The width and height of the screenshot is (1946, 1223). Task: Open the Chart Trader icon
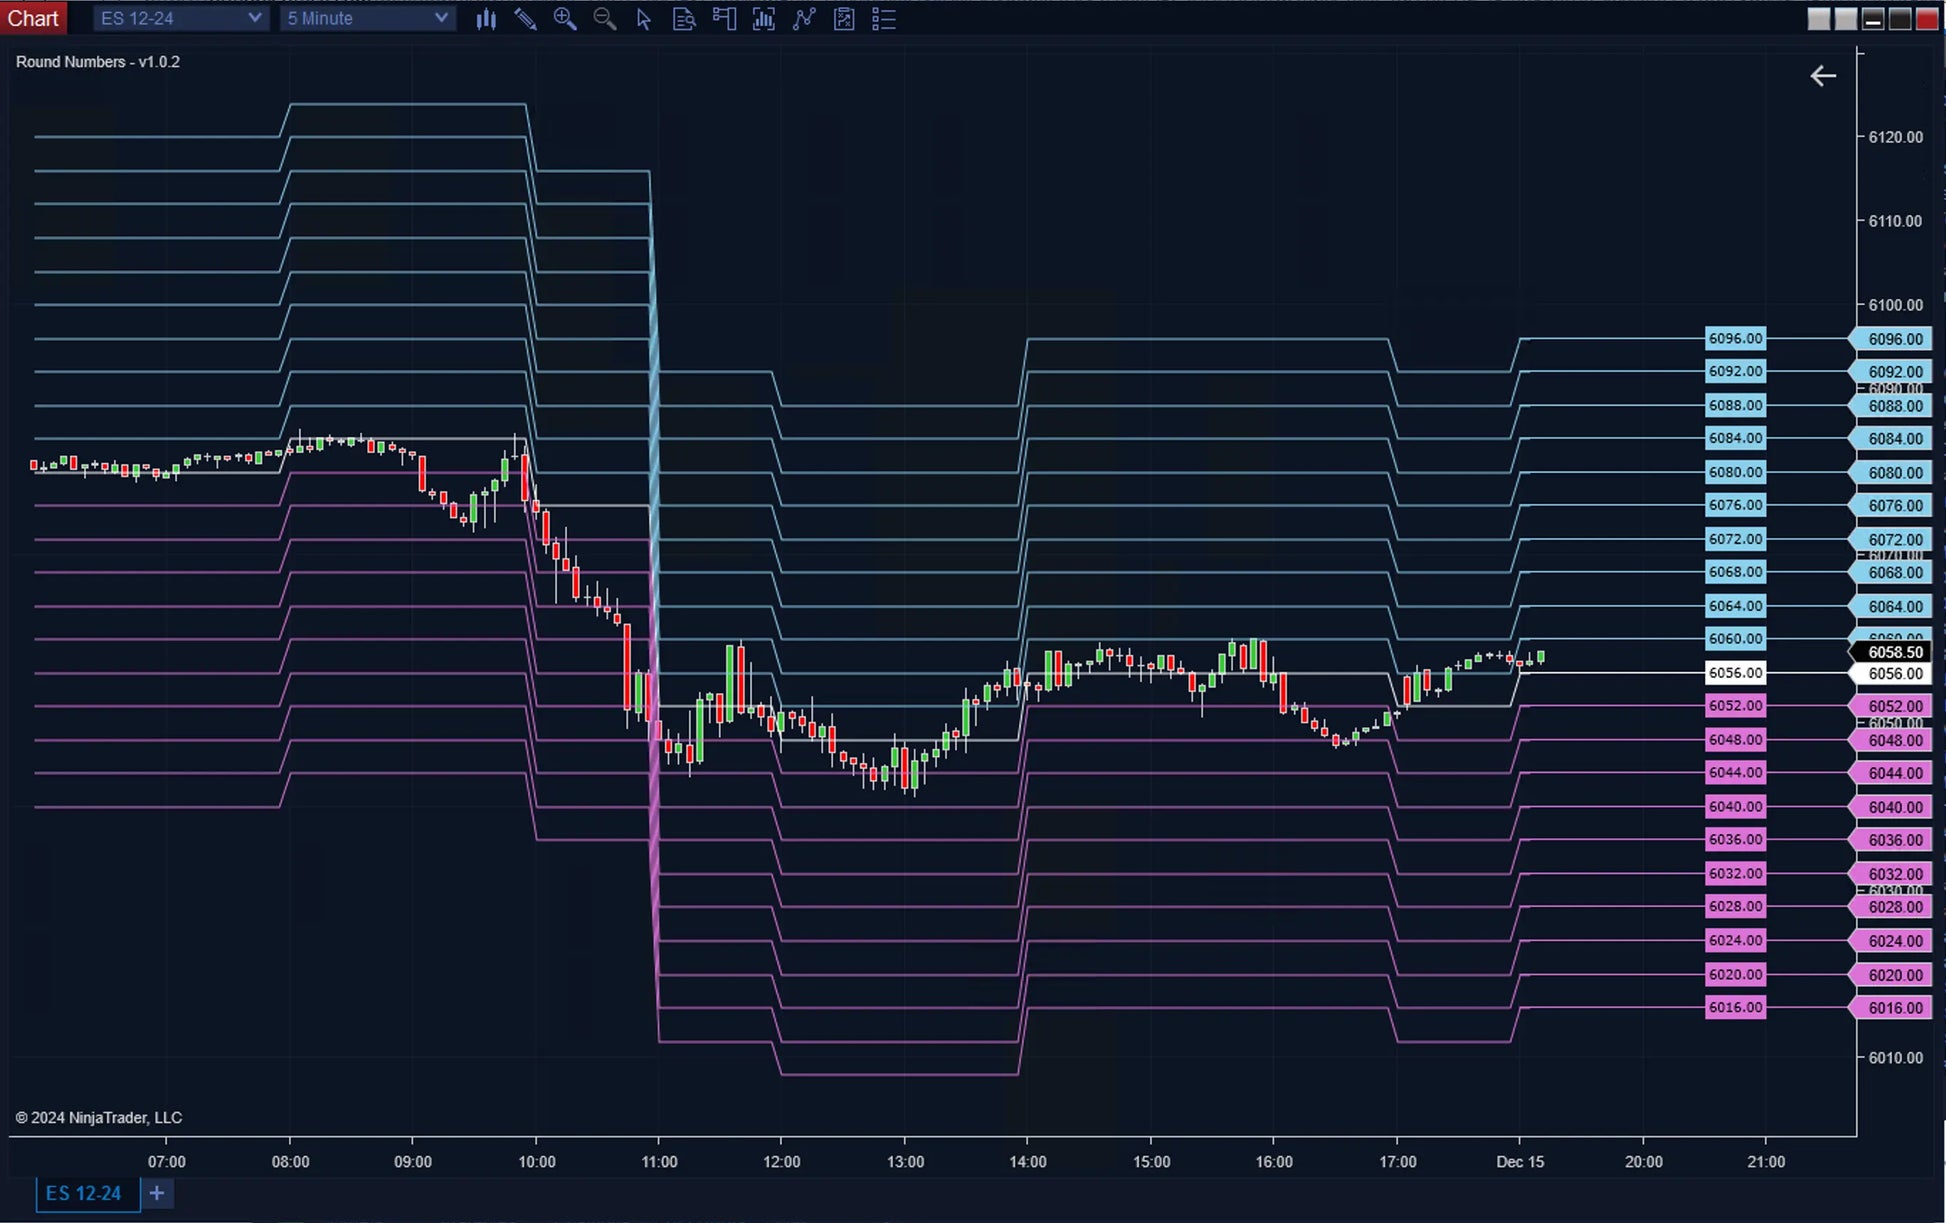724,19
